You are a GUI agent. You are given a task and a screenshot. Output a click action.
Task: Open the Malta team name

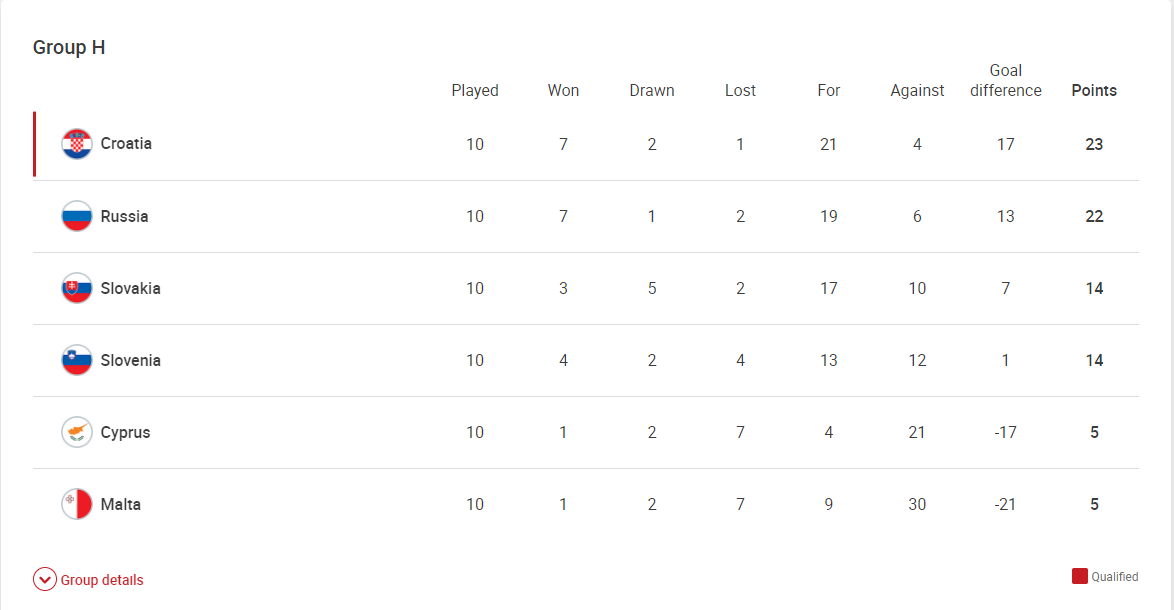click(x=121, y=504)
